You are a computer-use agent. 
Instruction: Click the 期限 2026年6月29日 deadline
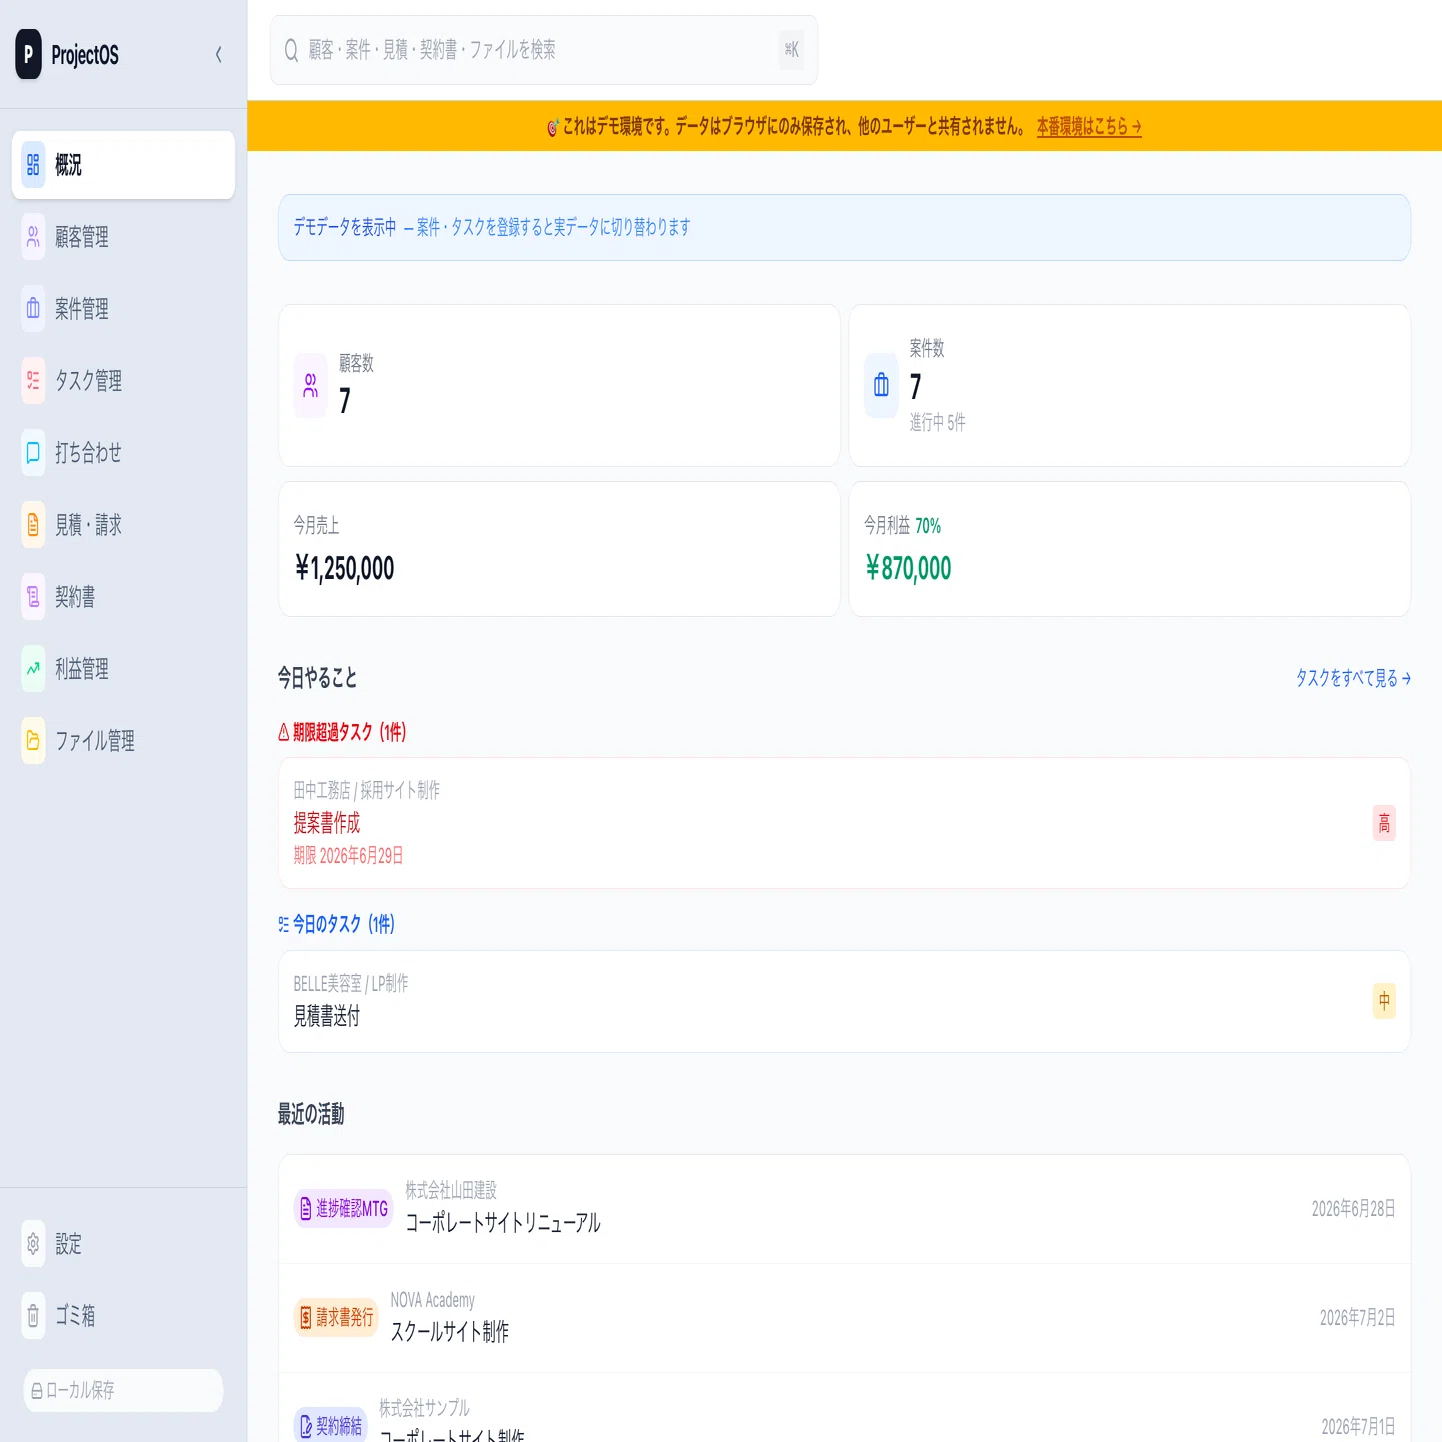348,856
